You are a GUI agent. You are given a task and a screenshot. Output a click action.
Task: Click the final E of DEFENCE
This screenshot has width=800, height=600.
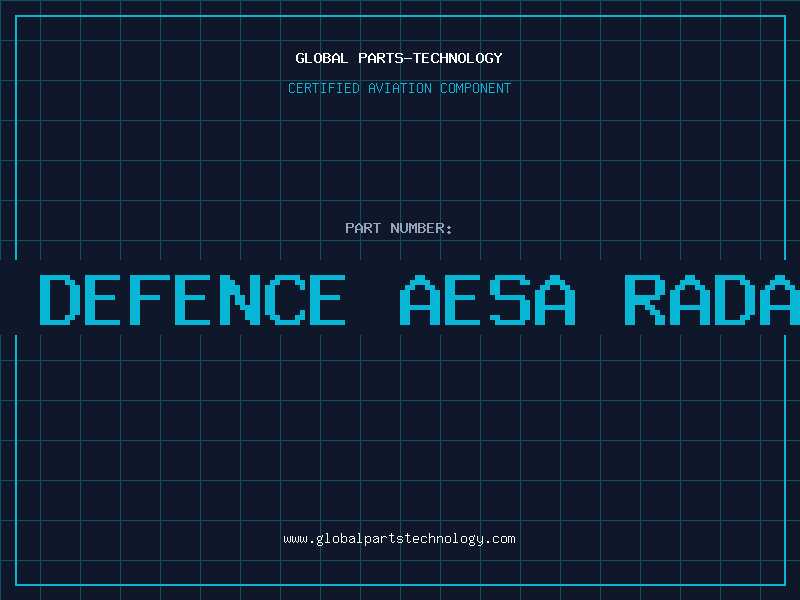[325, 300]
